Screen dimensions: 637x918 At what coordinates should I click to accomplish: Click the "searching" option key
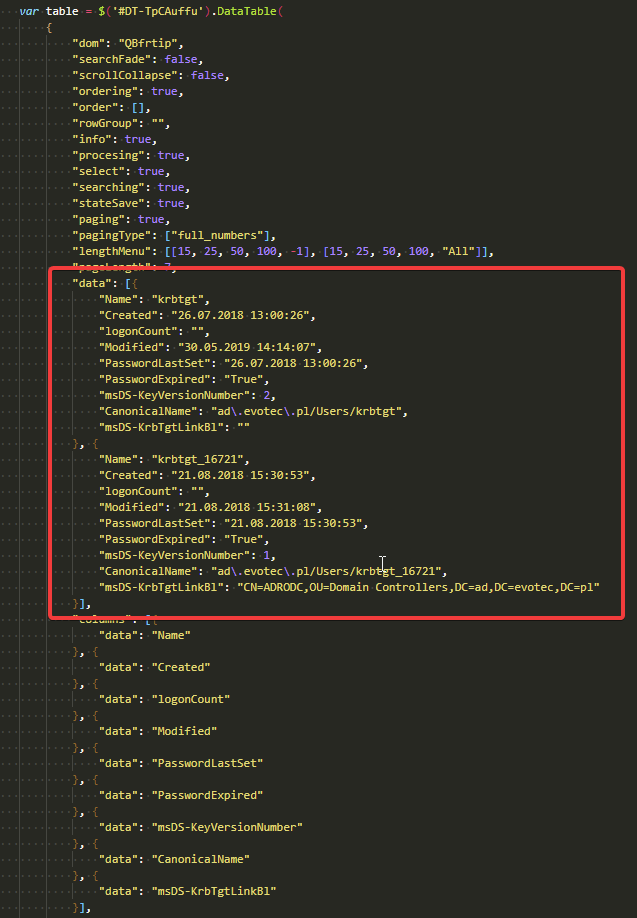[111, 187]
